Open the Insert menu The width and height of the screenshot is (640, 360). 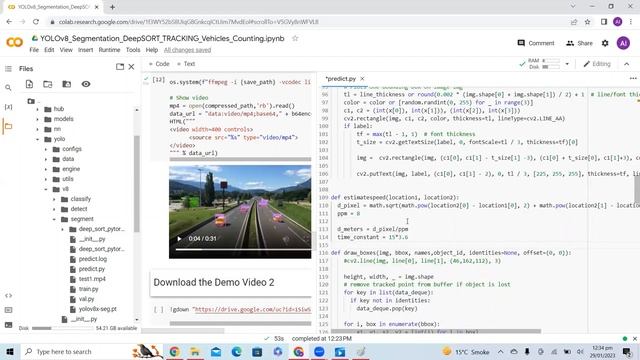pos(85,50)
